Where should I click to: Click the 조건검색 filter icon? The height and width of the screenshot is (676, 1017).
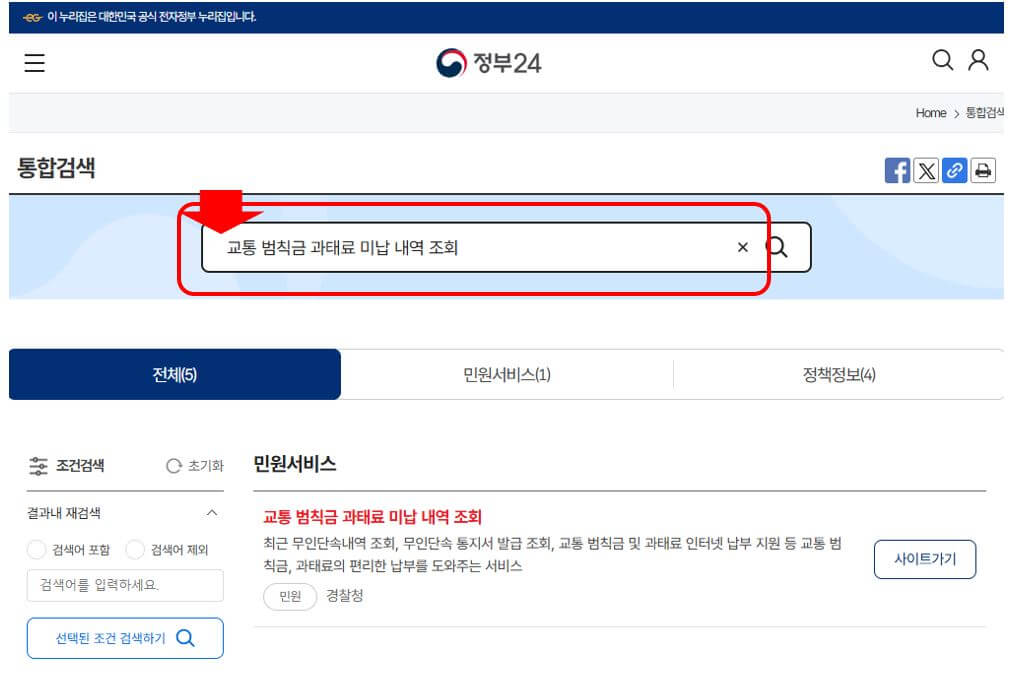[x=38, y=465]
